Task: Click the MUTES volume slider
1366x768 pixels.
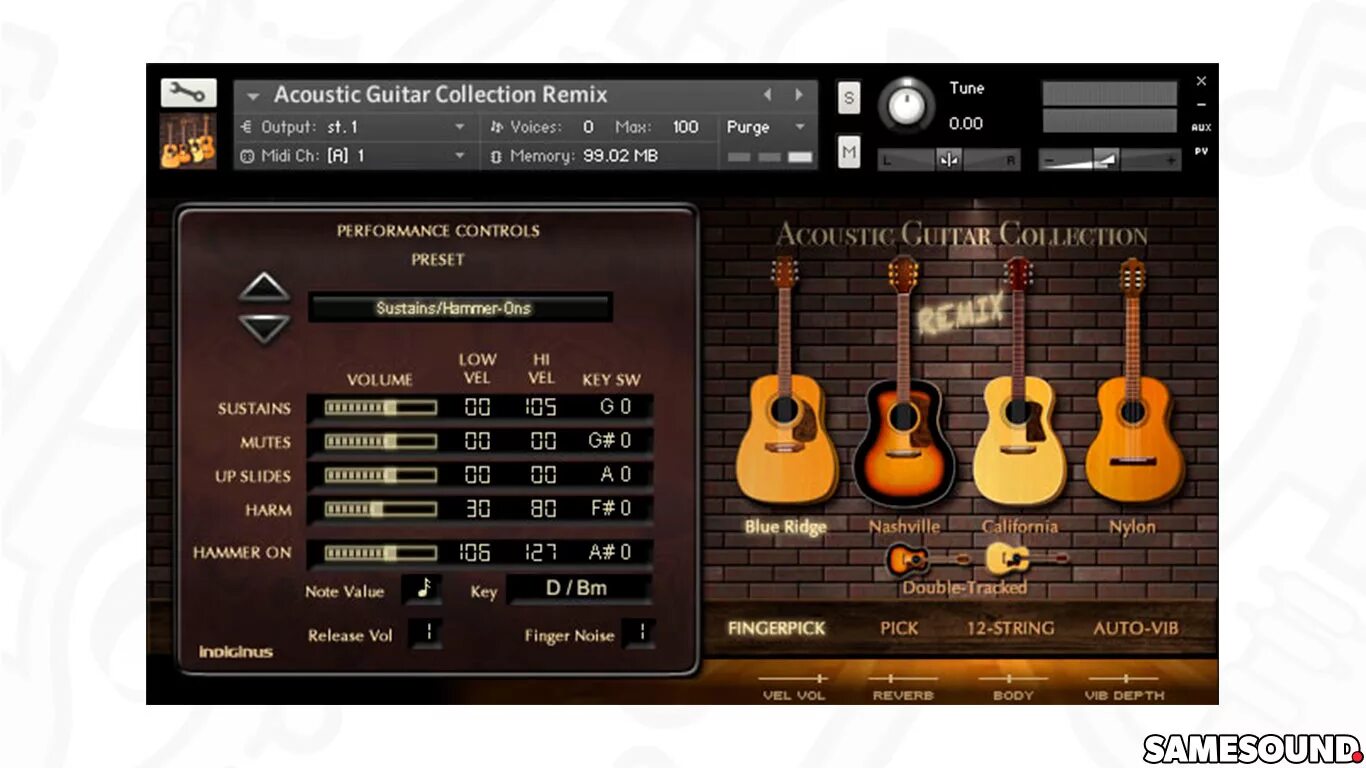Action: [x=380, y=442]
